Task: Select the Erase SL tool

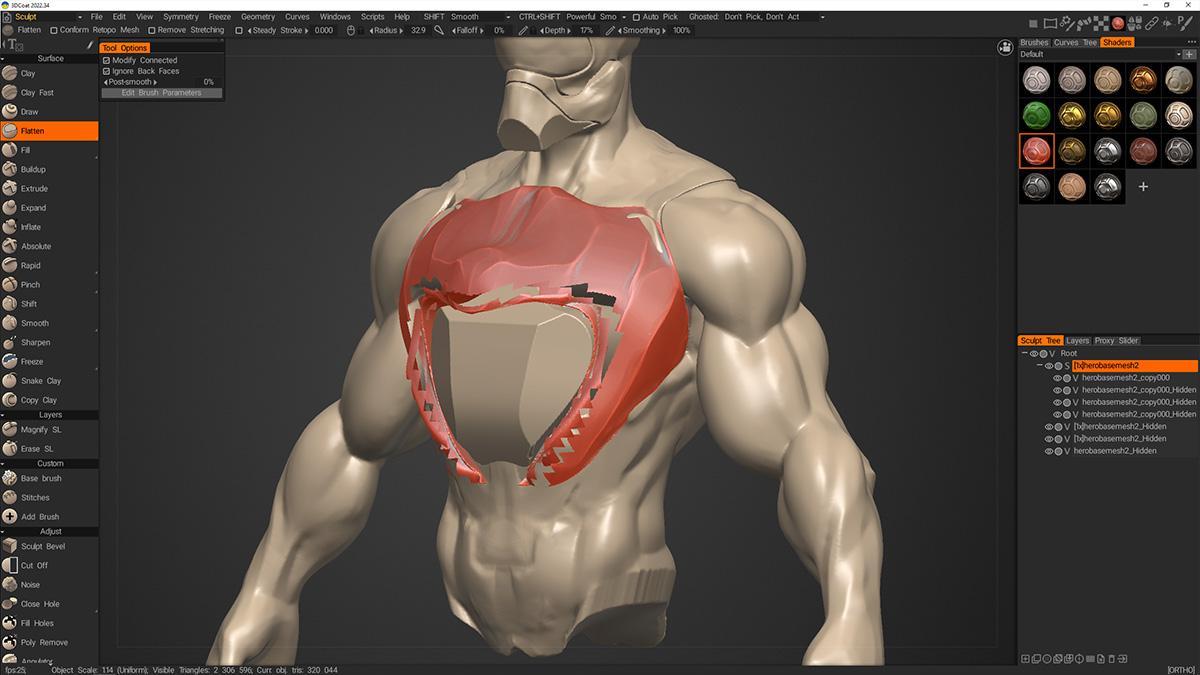Action: 49,449
